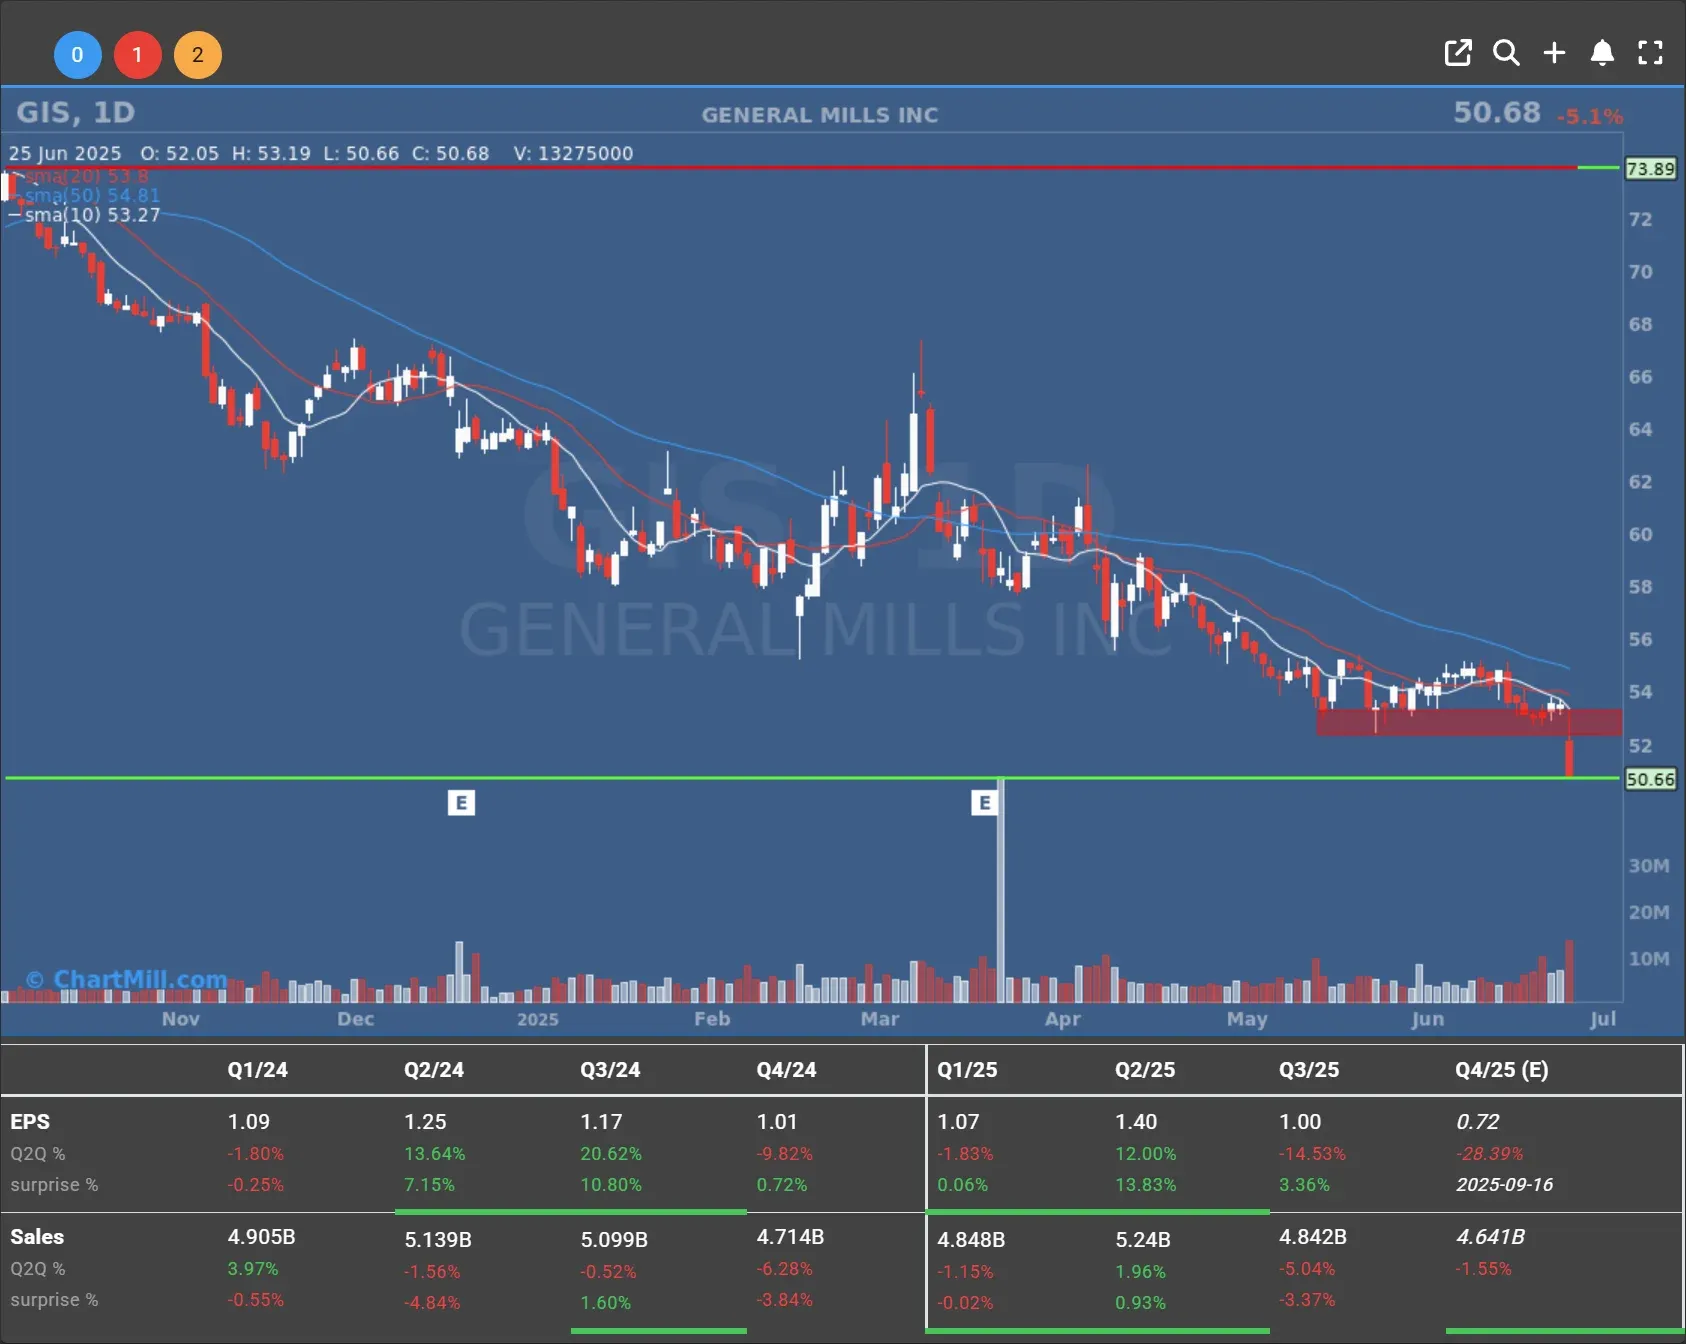Click EPS Q2Q value -28.39%
The image size is (1686, 1344).
(1489, 1154)
